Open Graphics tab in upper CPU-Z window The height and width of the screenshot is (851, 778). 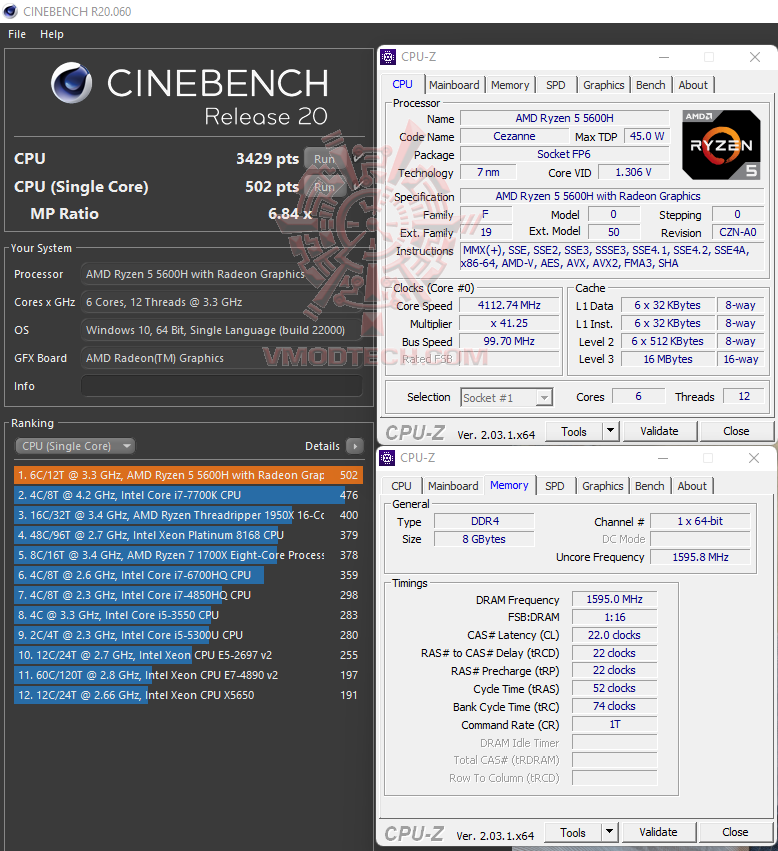603,85
